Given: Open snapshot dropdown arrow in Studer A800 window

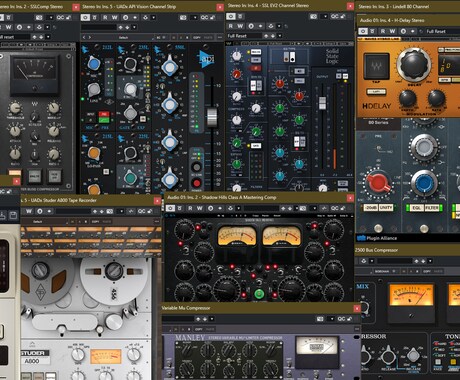Looking at the screenshot, I should point(121,211).
